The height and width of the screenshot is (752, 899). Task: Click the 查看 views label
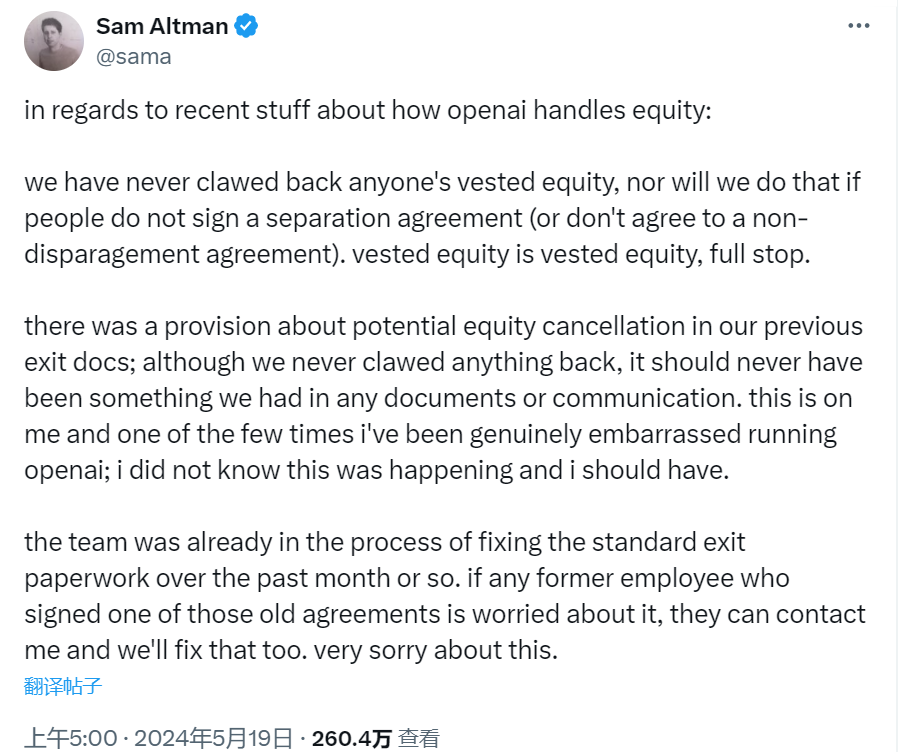tap(419, 738)
